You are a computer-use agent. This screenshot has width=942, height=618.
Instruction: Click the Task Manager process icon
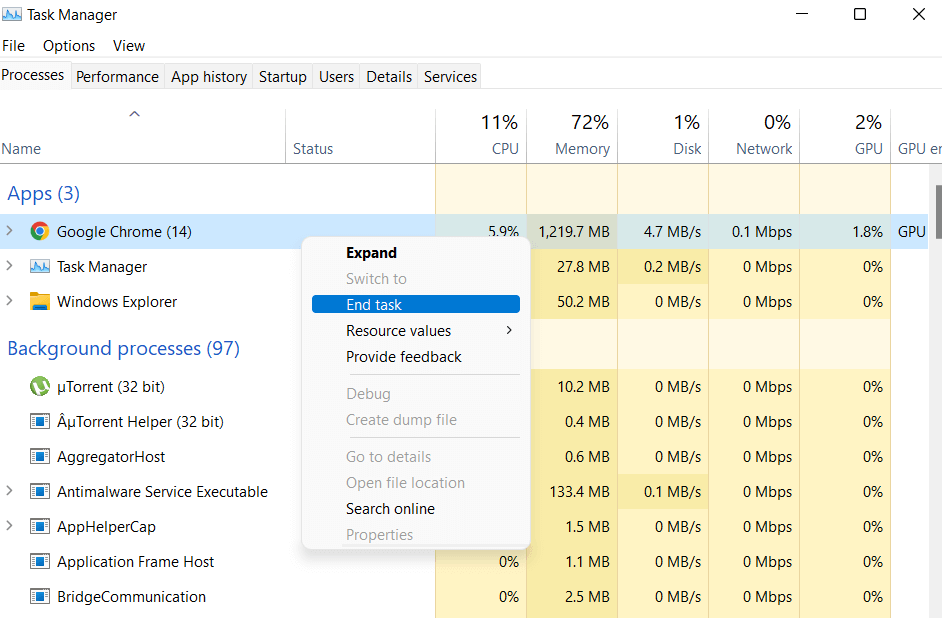[x=40, y=266]
